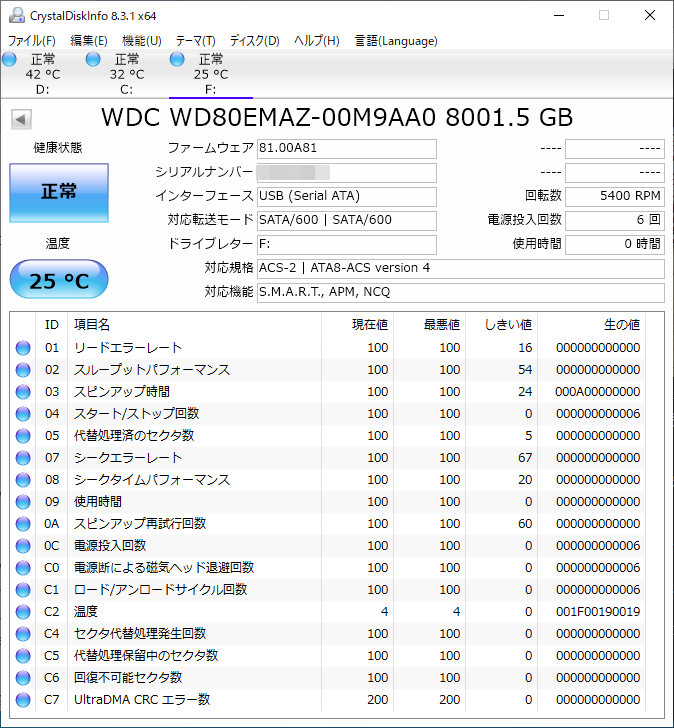Viewport: 674px width, 728px height.
Task: Click status orb of row 02 スループットパフォーマンス
Action: tap(23, 370)
